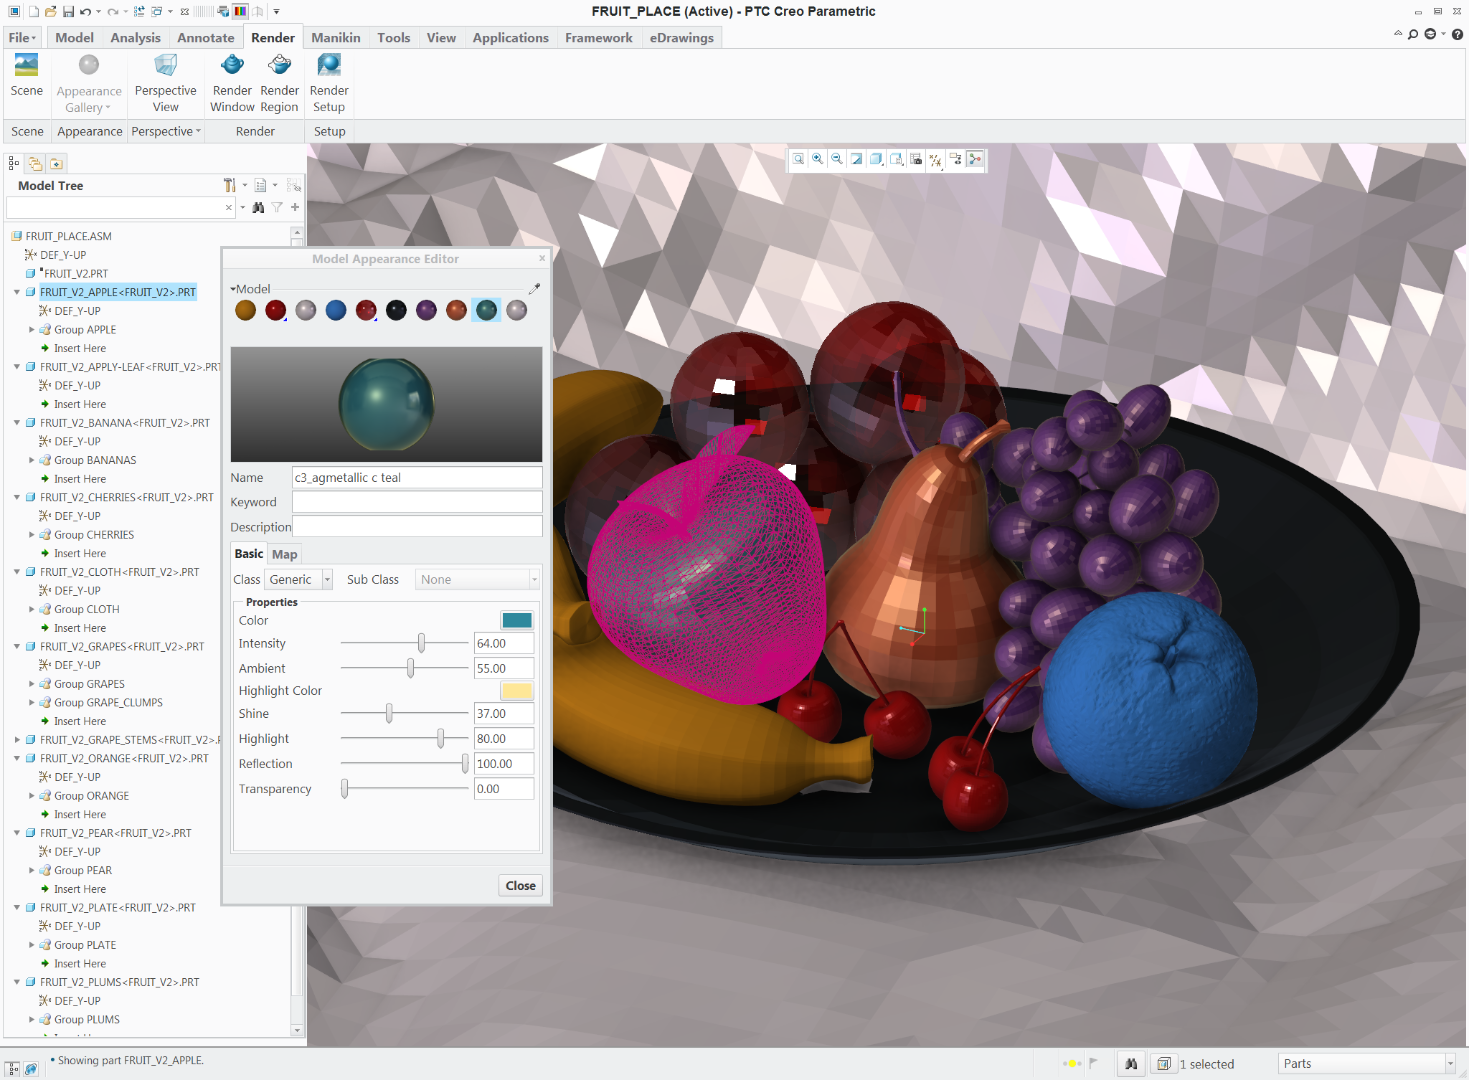Collapse FRUIT_V2_PEAR tree node

click(x=17, y=833)
